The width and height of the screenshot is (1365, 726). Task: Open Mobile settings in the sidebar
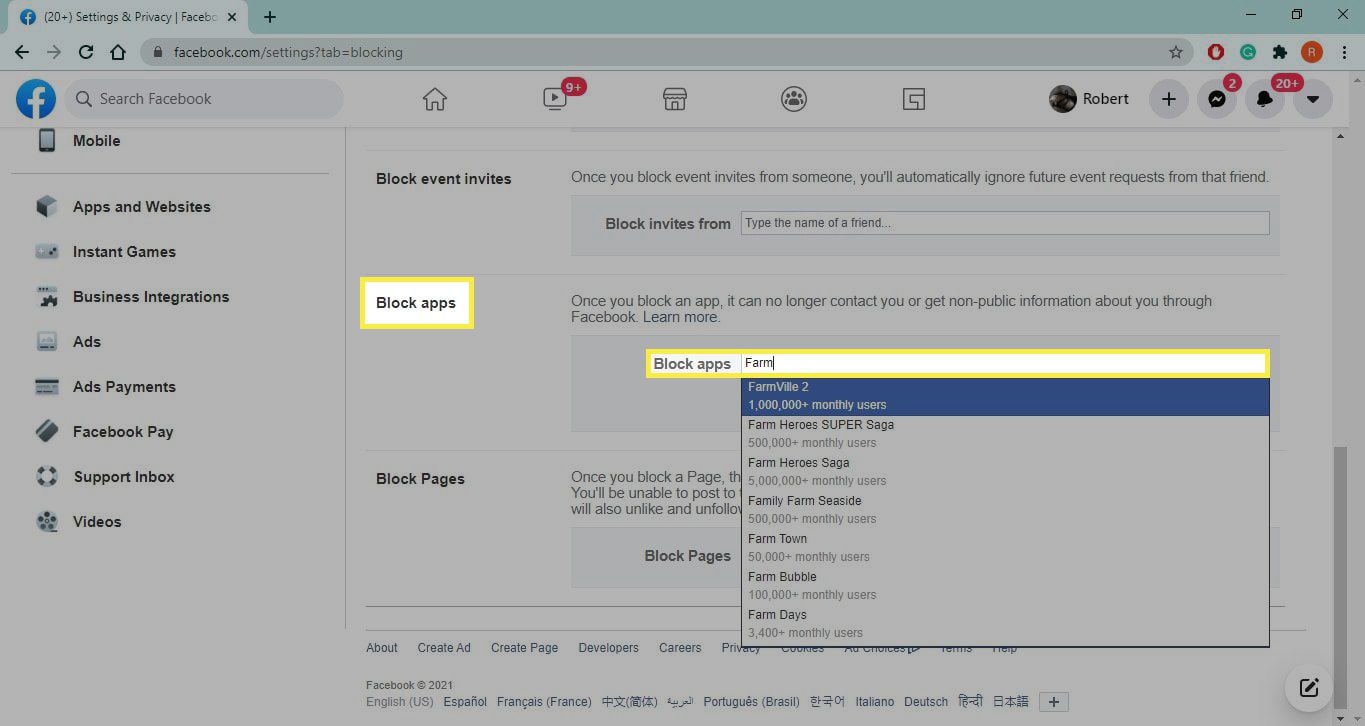(96, 141)
